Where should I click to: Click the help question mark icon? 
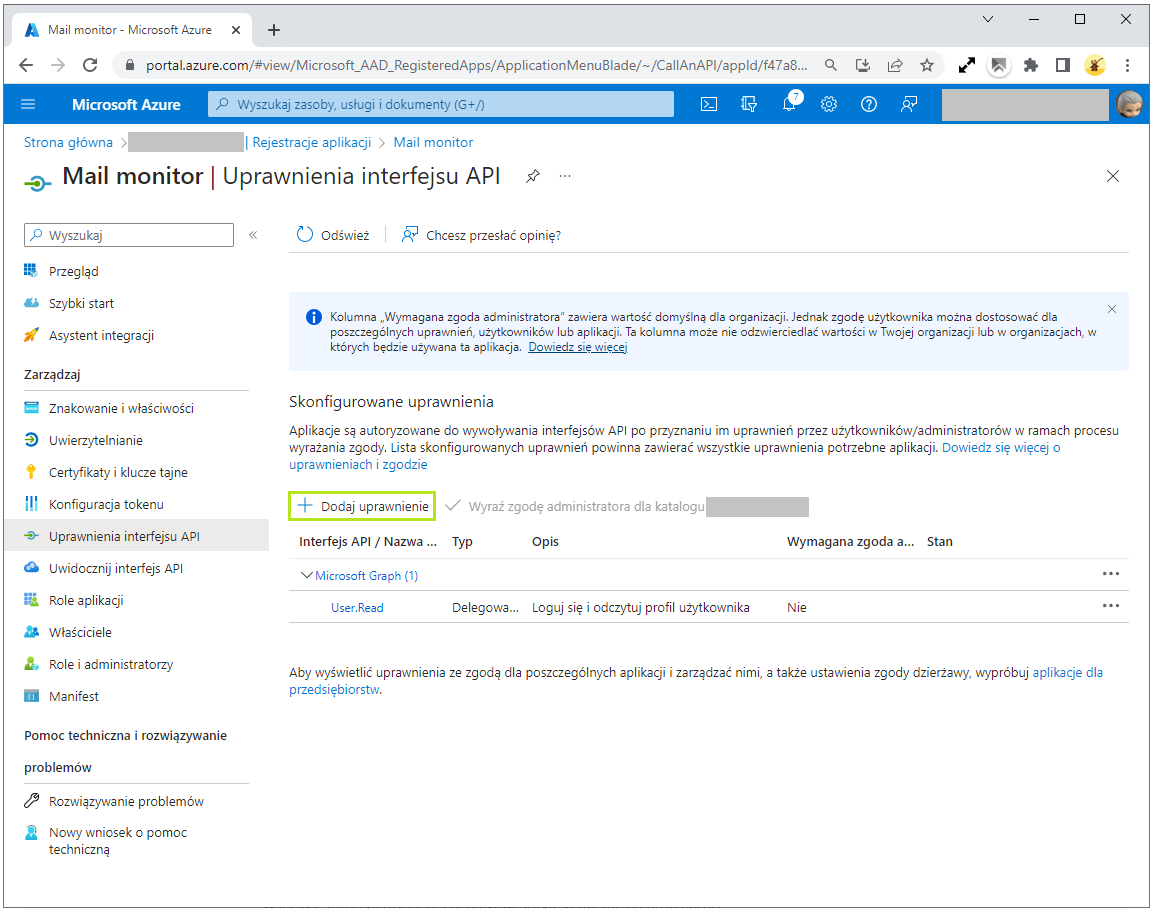(868, 104)
